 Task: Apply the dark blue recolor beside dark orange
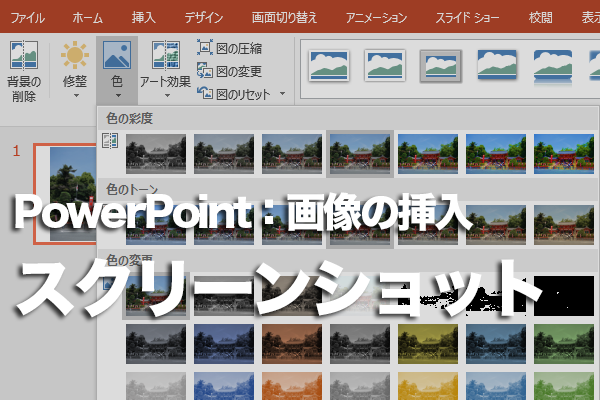point(224,344)
